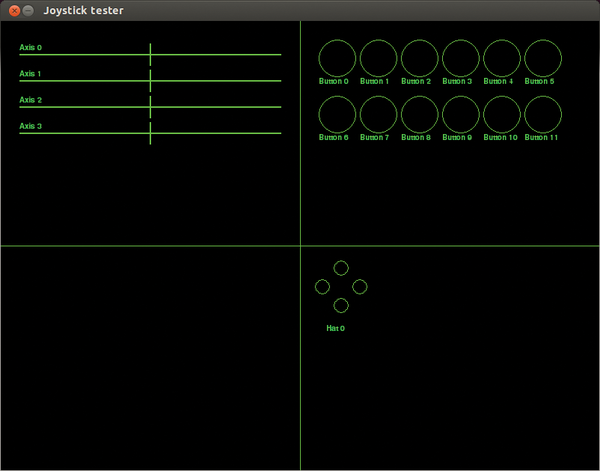Click the 'Joystick tester' window title
The width and height of the screenshot is (600, 471).
pos(83,11)
